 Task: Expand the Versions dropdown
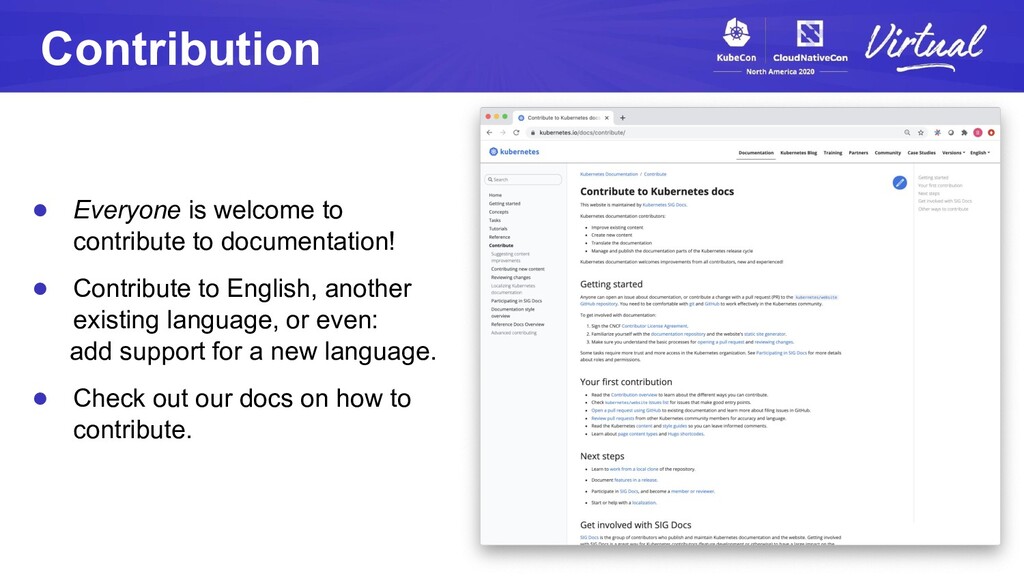pos(953,153)
